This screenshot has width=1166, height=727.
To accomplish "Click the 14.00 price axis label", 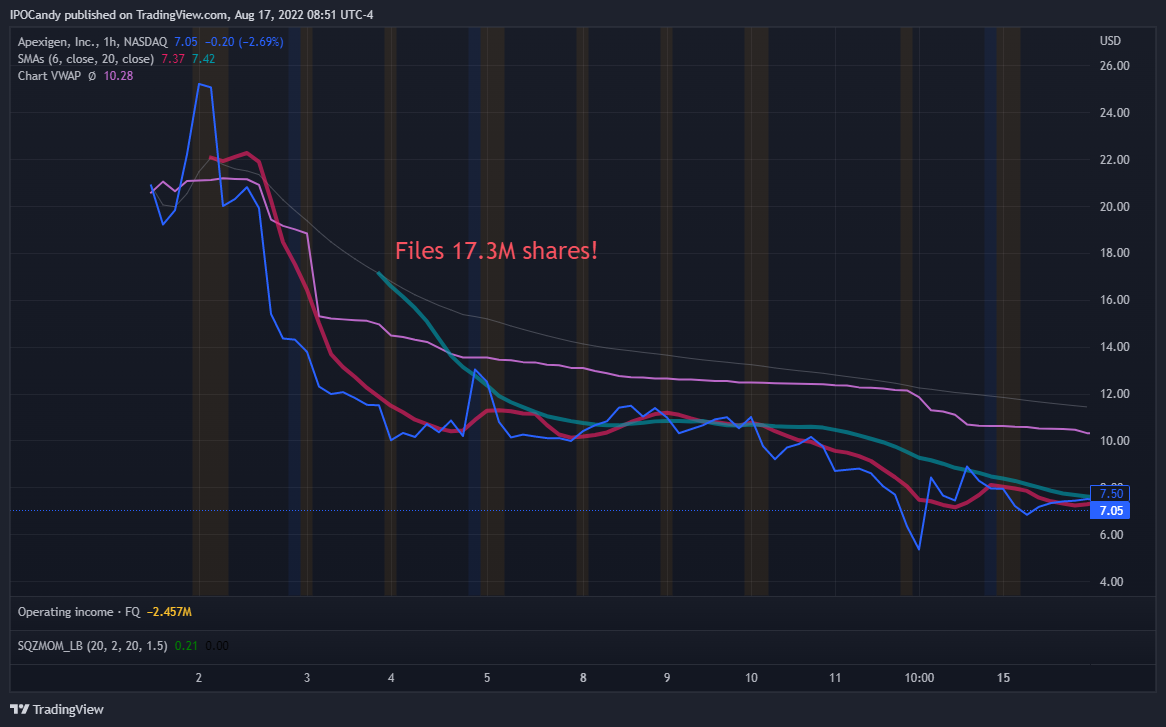I will 1115,346.
